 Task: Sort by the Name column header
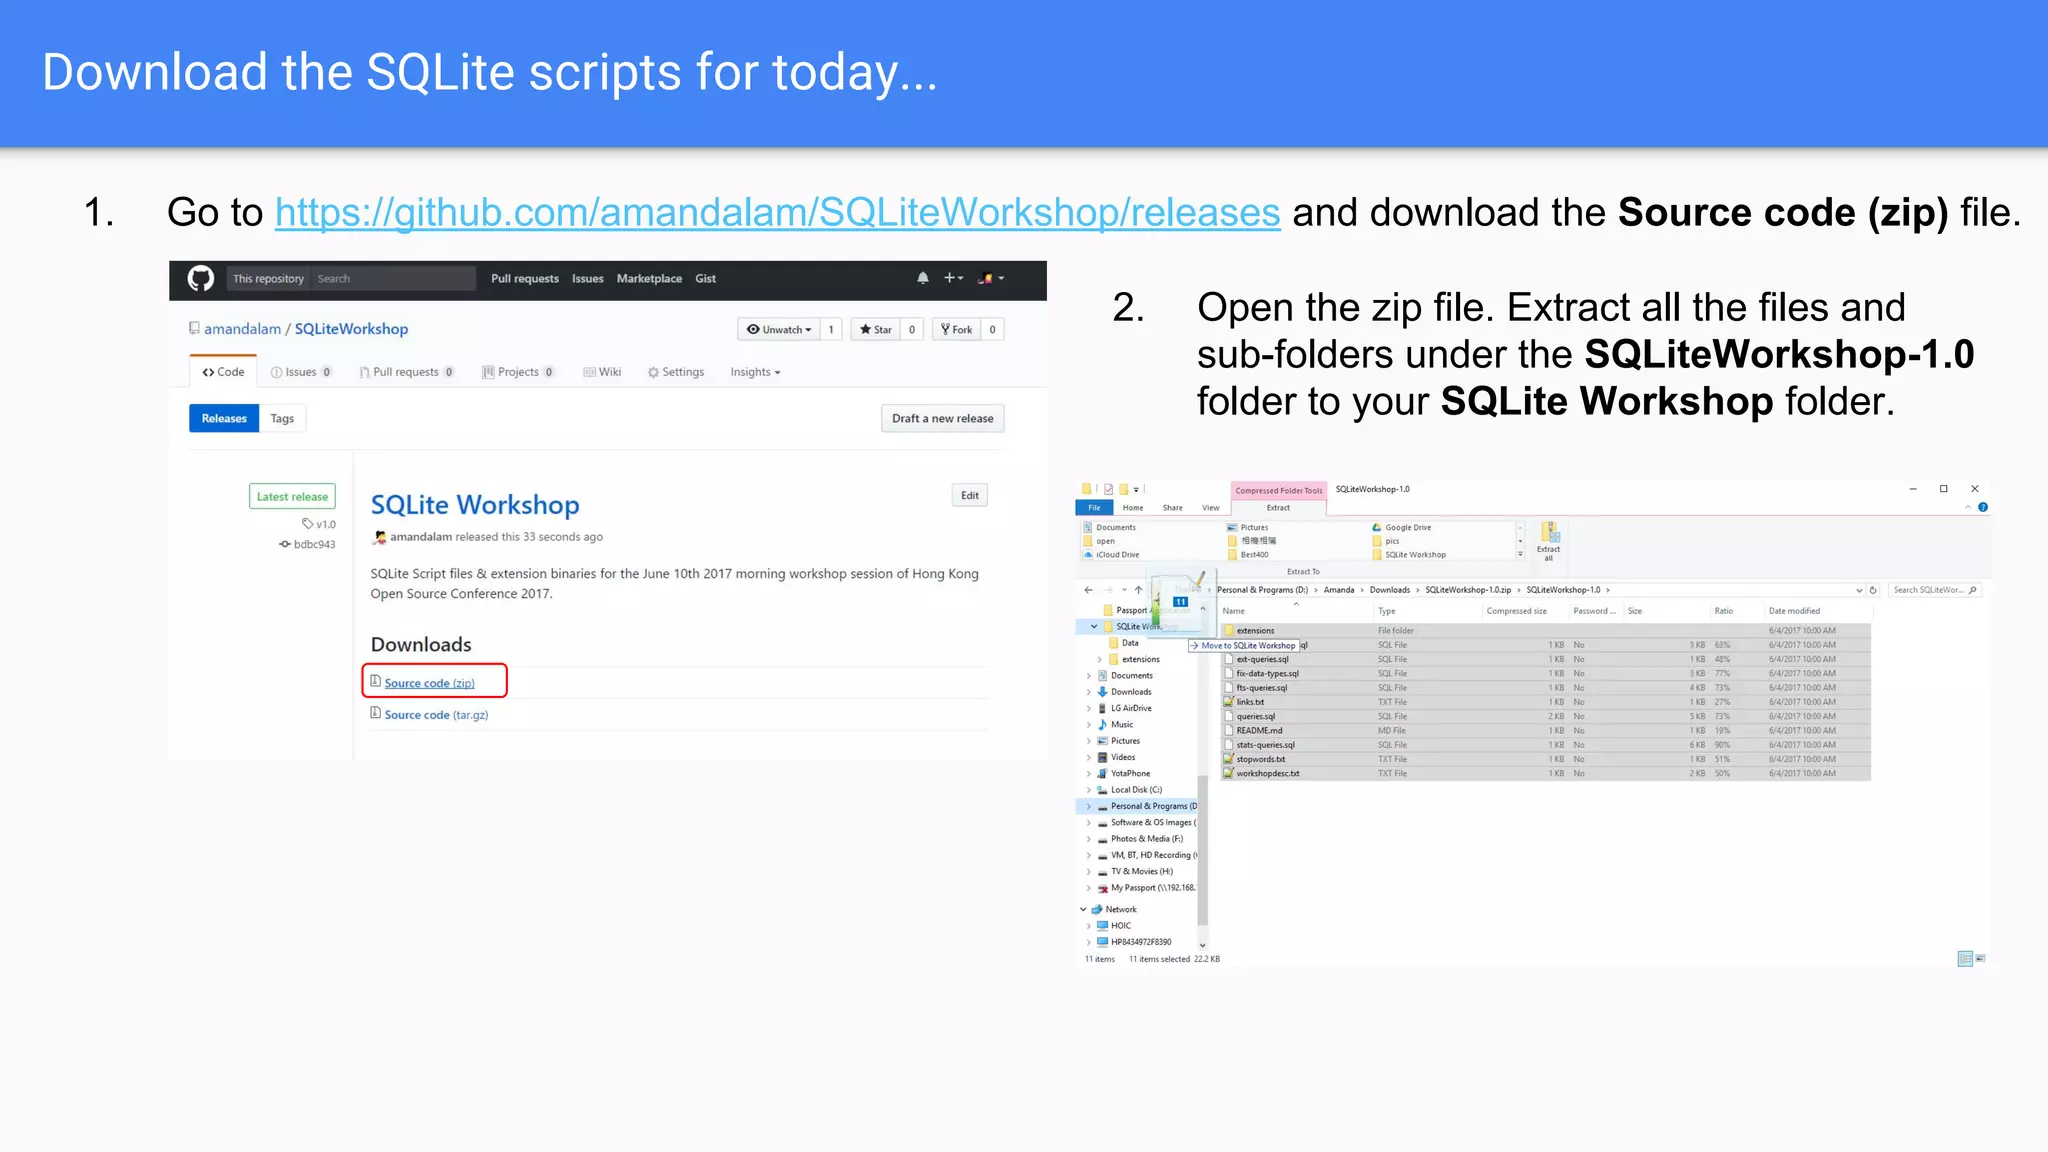1234,611
